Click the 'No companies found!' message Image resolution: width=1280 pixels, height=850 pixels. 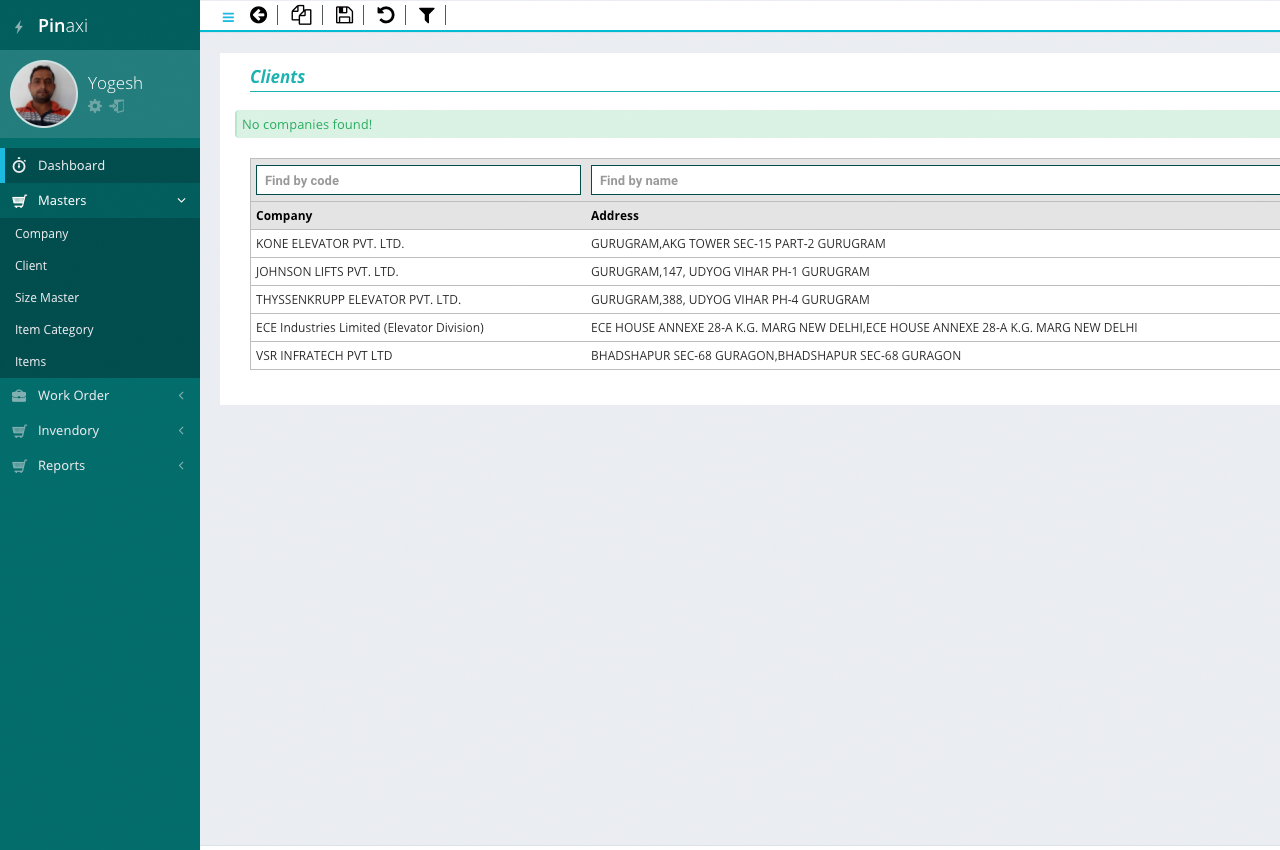(x=307, y=125)
